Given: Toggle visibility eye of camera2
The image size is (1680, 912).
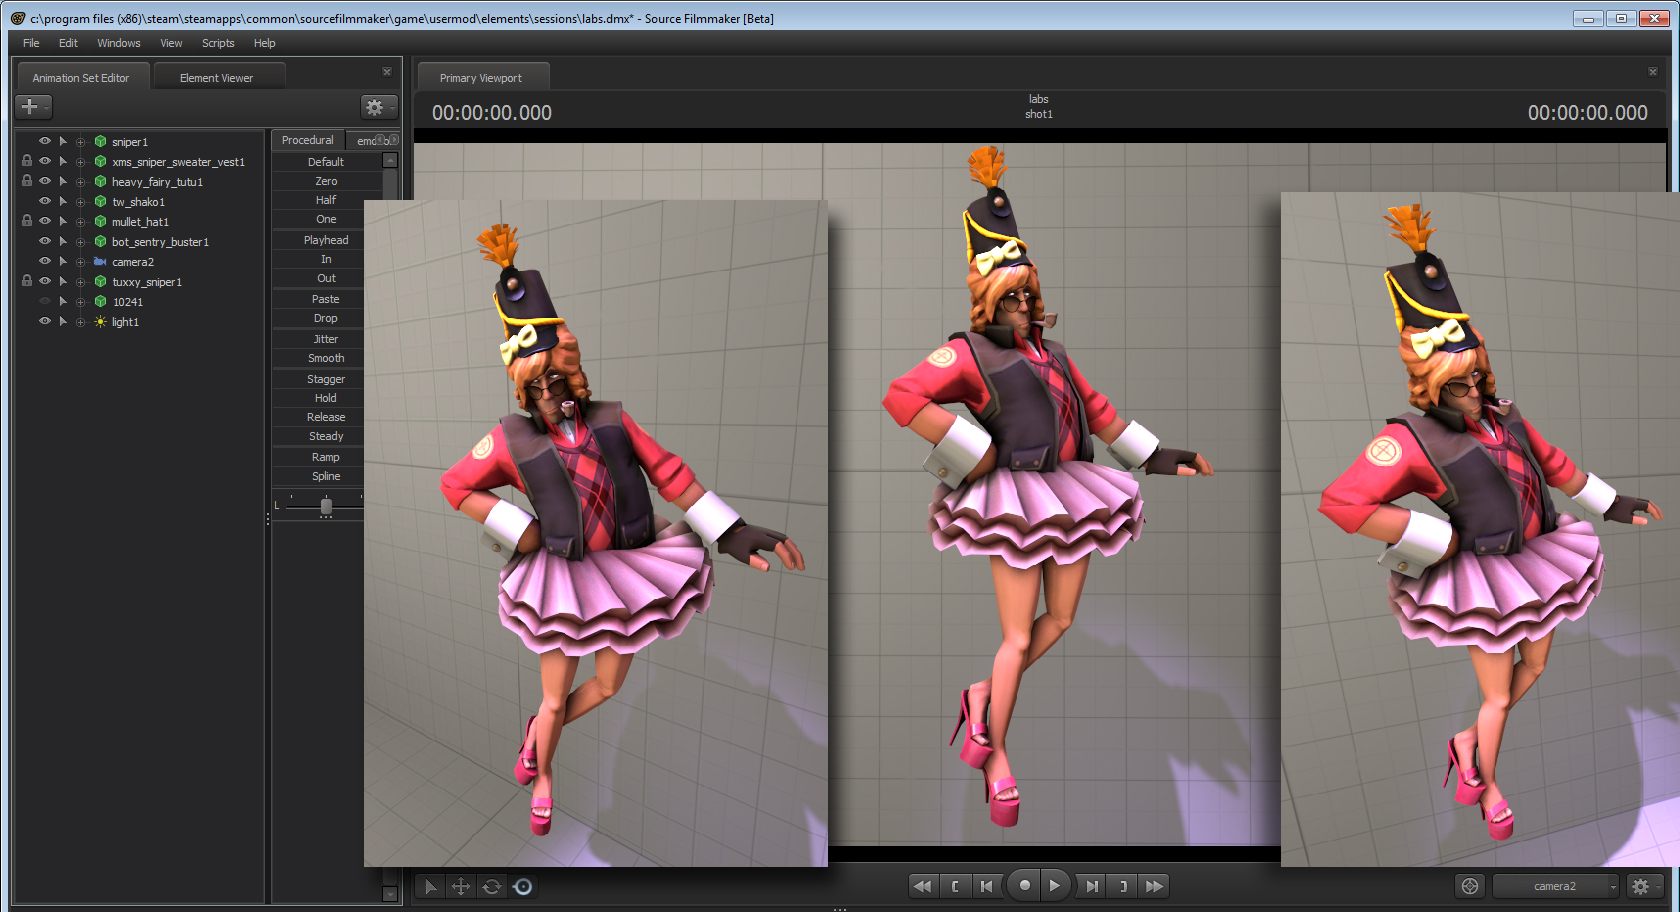Looking at the screenshot, I should click(45, 261).
